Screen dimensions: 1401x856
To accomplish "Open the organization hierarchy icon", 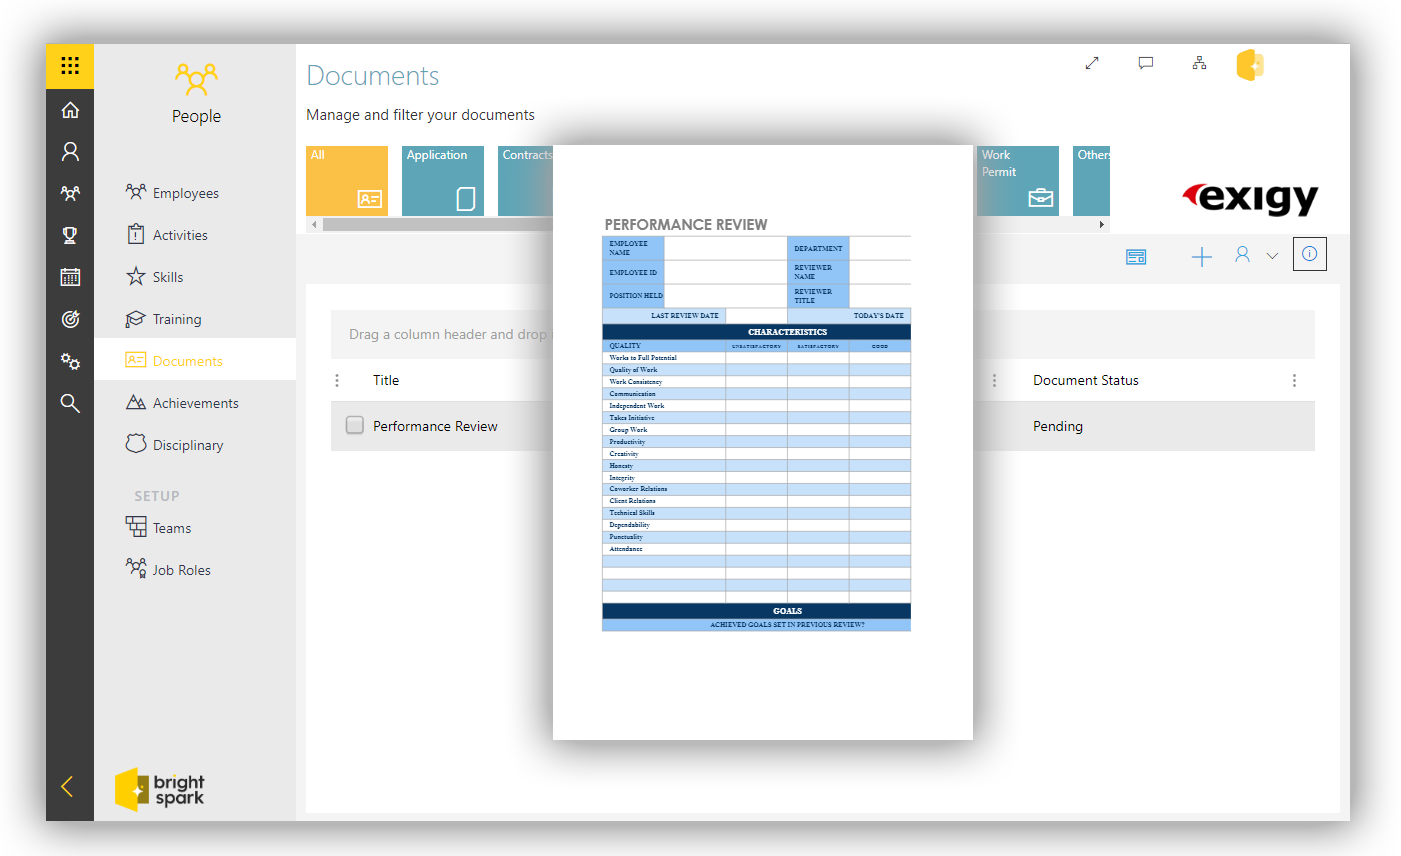I will [1199, 63].
